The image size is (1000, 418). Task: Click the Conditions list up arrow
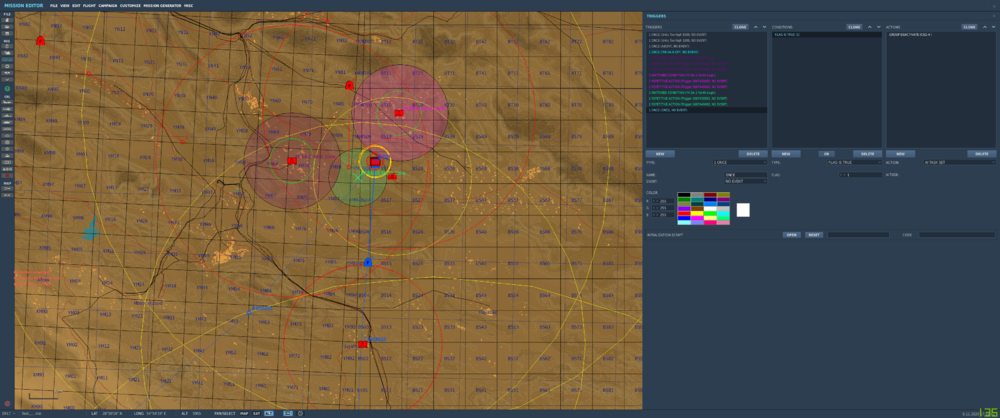tap(869, 27)
